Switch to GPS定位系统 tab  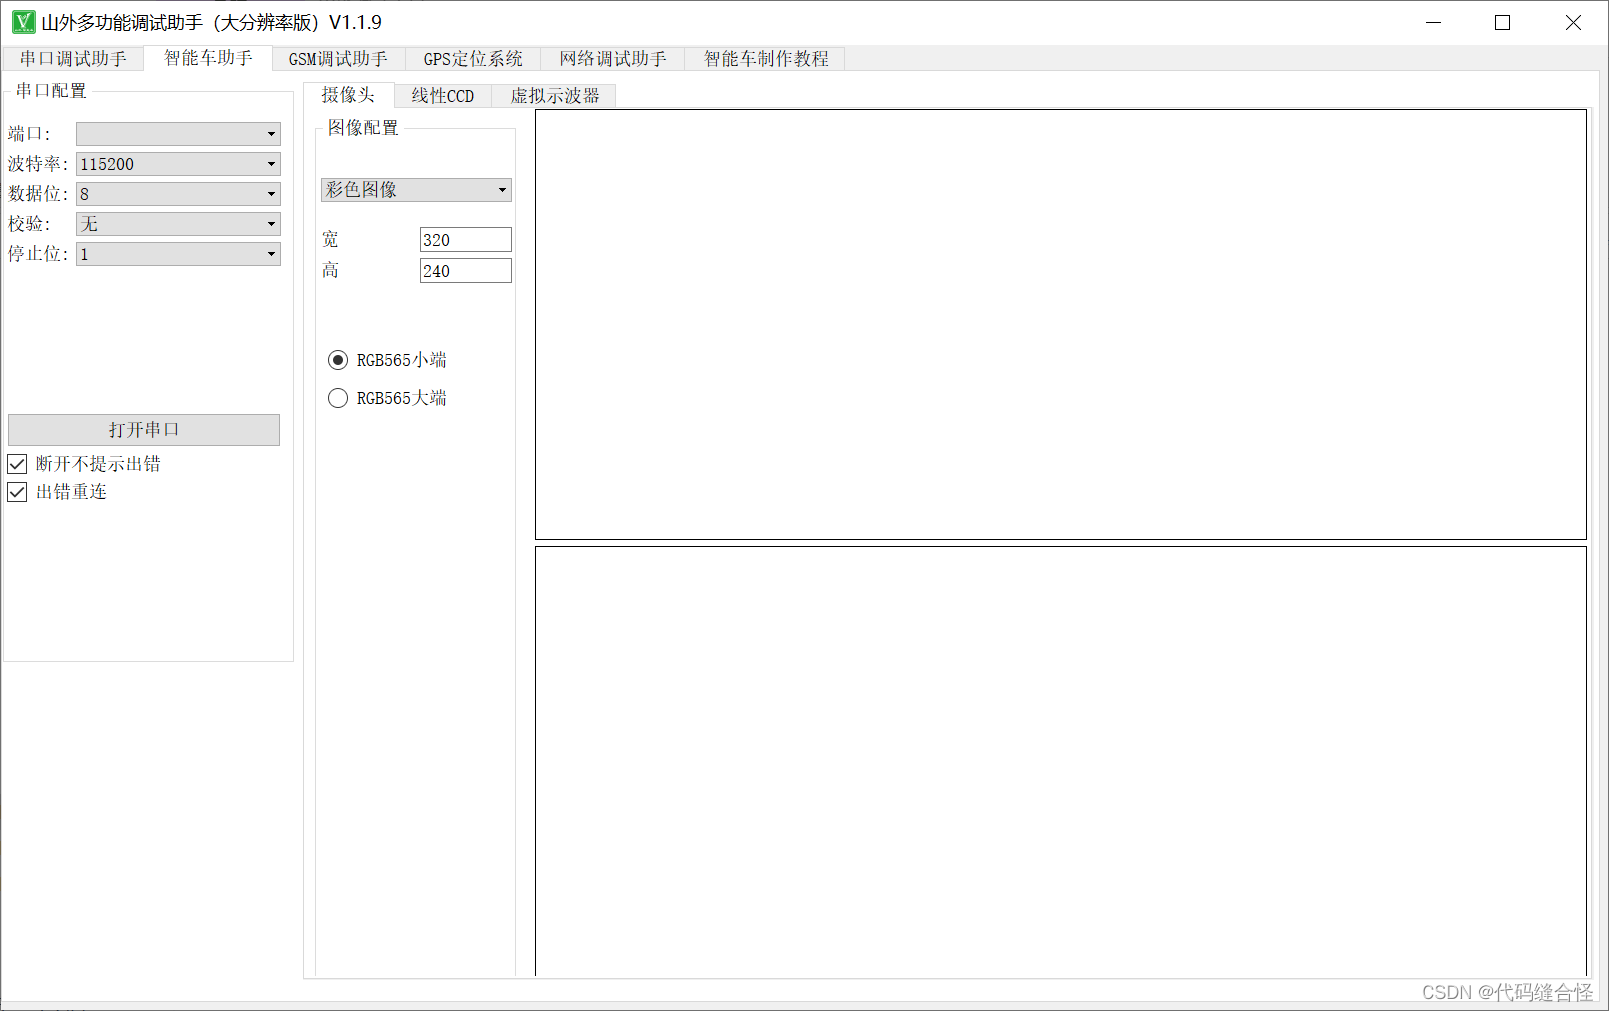click(472, 59)
